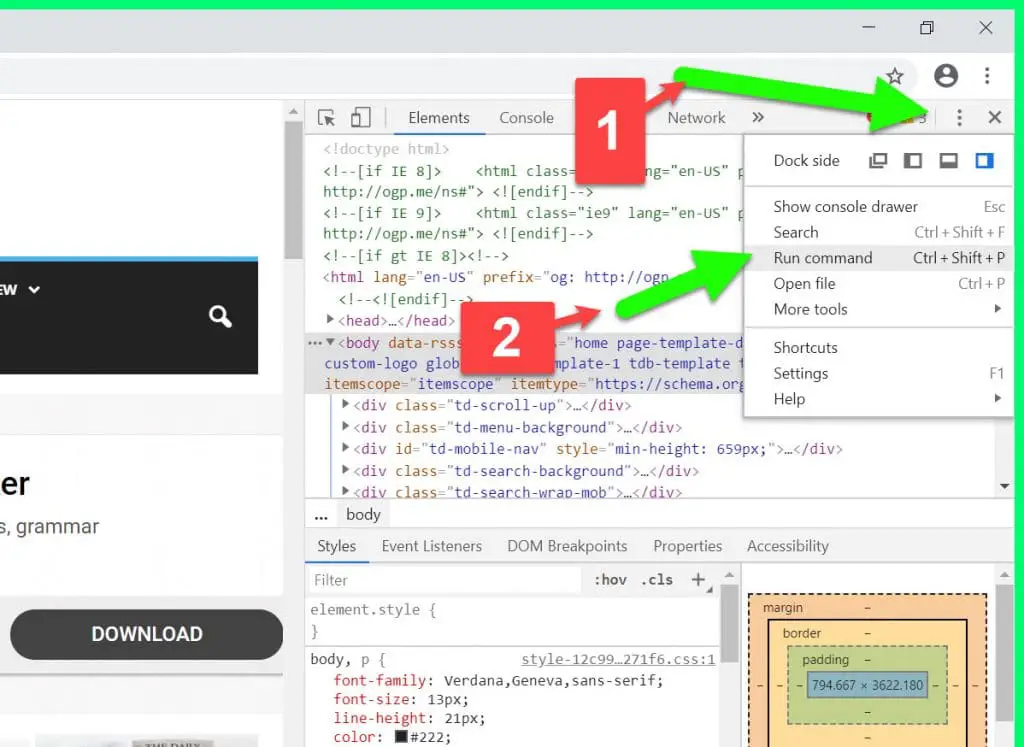1024x747 pixels.
Task: Expand the td-scroll-up div node
Action: (x=344, y=405)
